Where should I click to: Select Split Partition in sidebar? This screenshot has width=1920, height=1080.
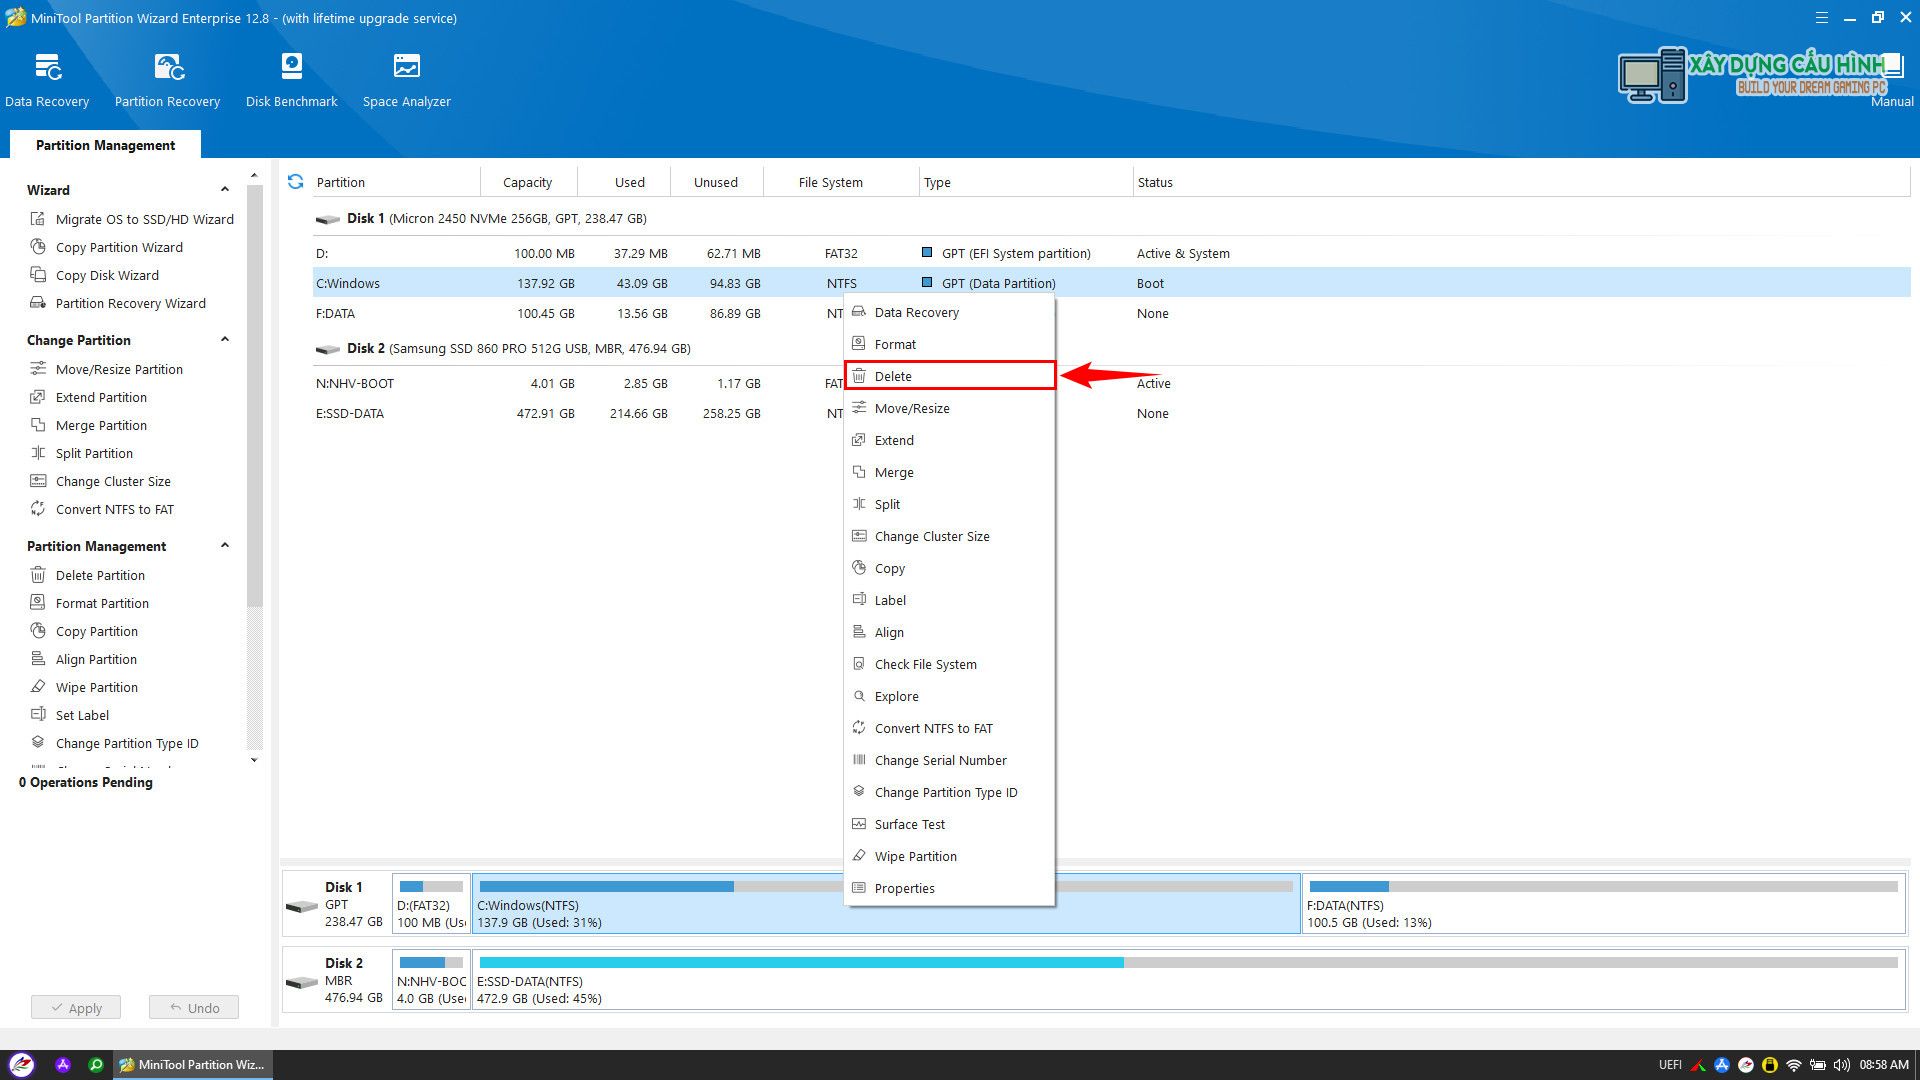point(82,453)
